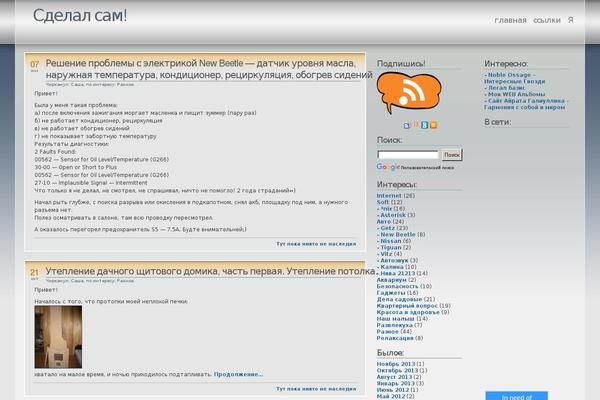Open the 'Дела садовые' category

click(399, 299)
